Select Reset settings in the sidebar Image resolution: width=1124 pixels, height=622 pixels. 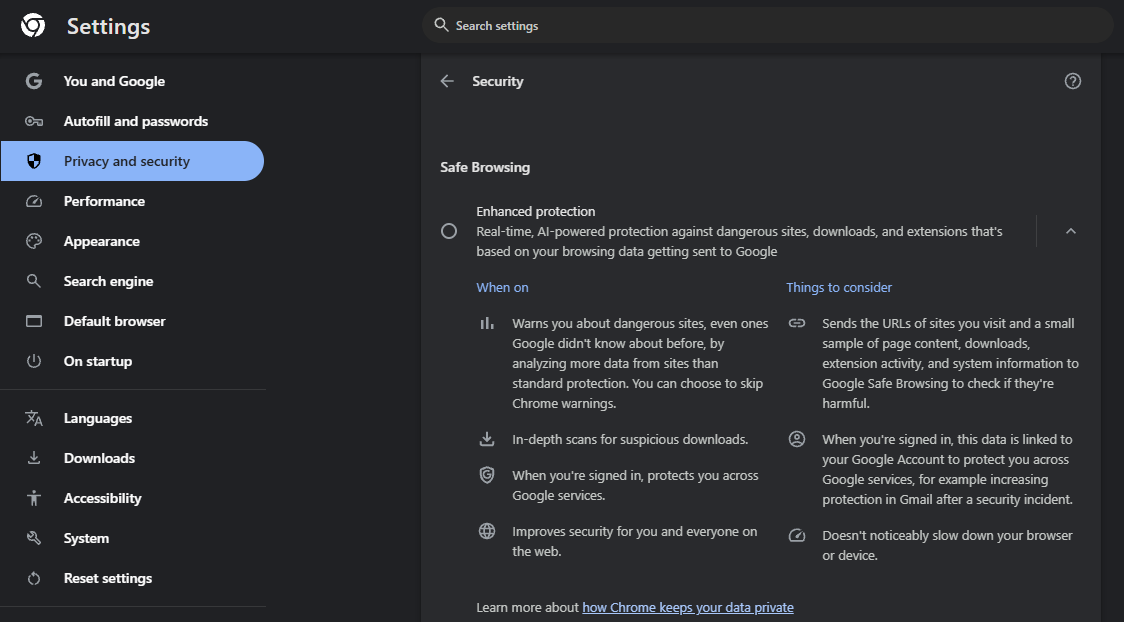coord(108,578)
